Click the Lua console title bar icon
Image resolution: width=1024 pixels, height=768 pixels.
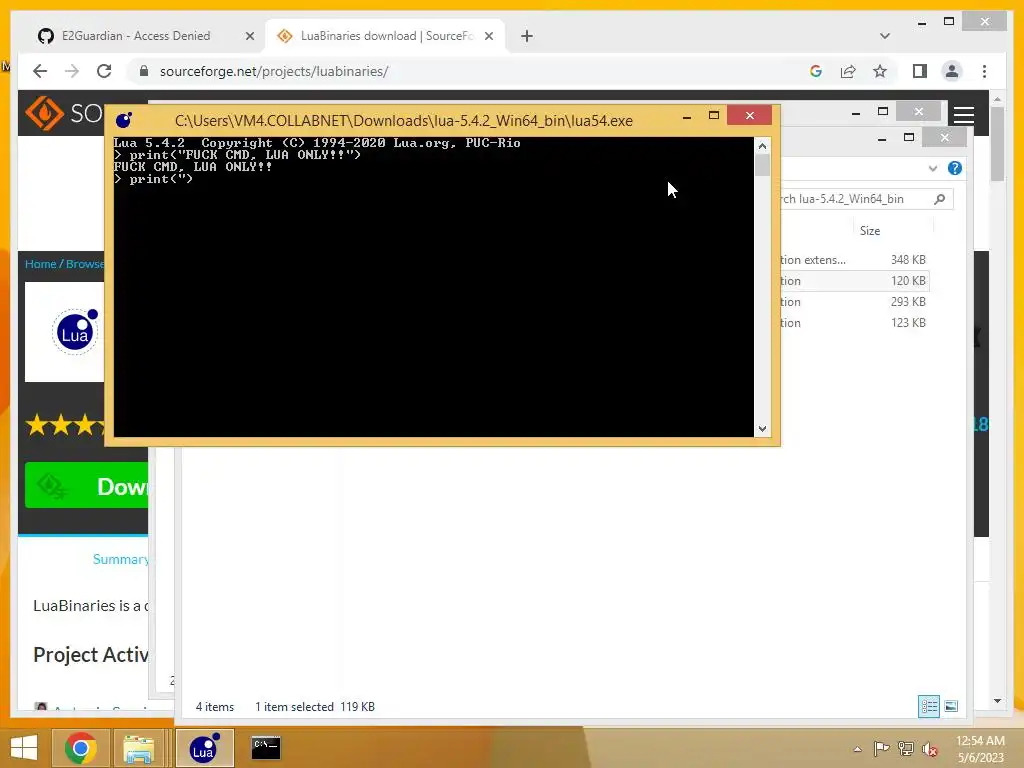click(x=123, y=120)
